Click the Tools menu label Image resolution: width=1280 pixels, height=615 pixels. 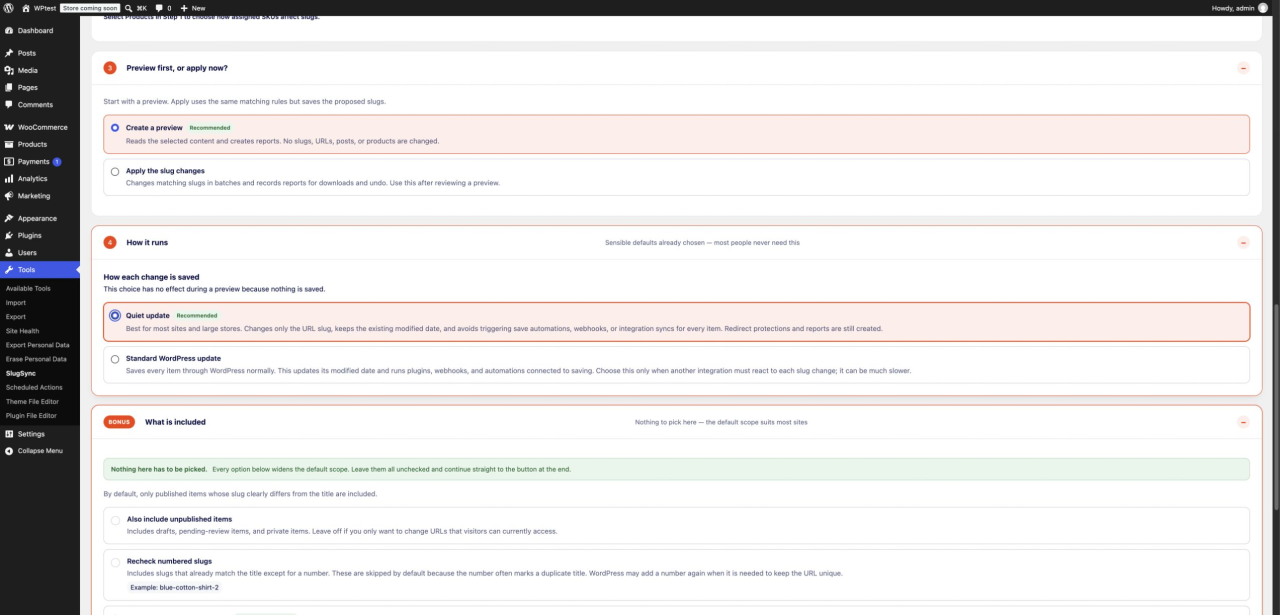point(26,270)
